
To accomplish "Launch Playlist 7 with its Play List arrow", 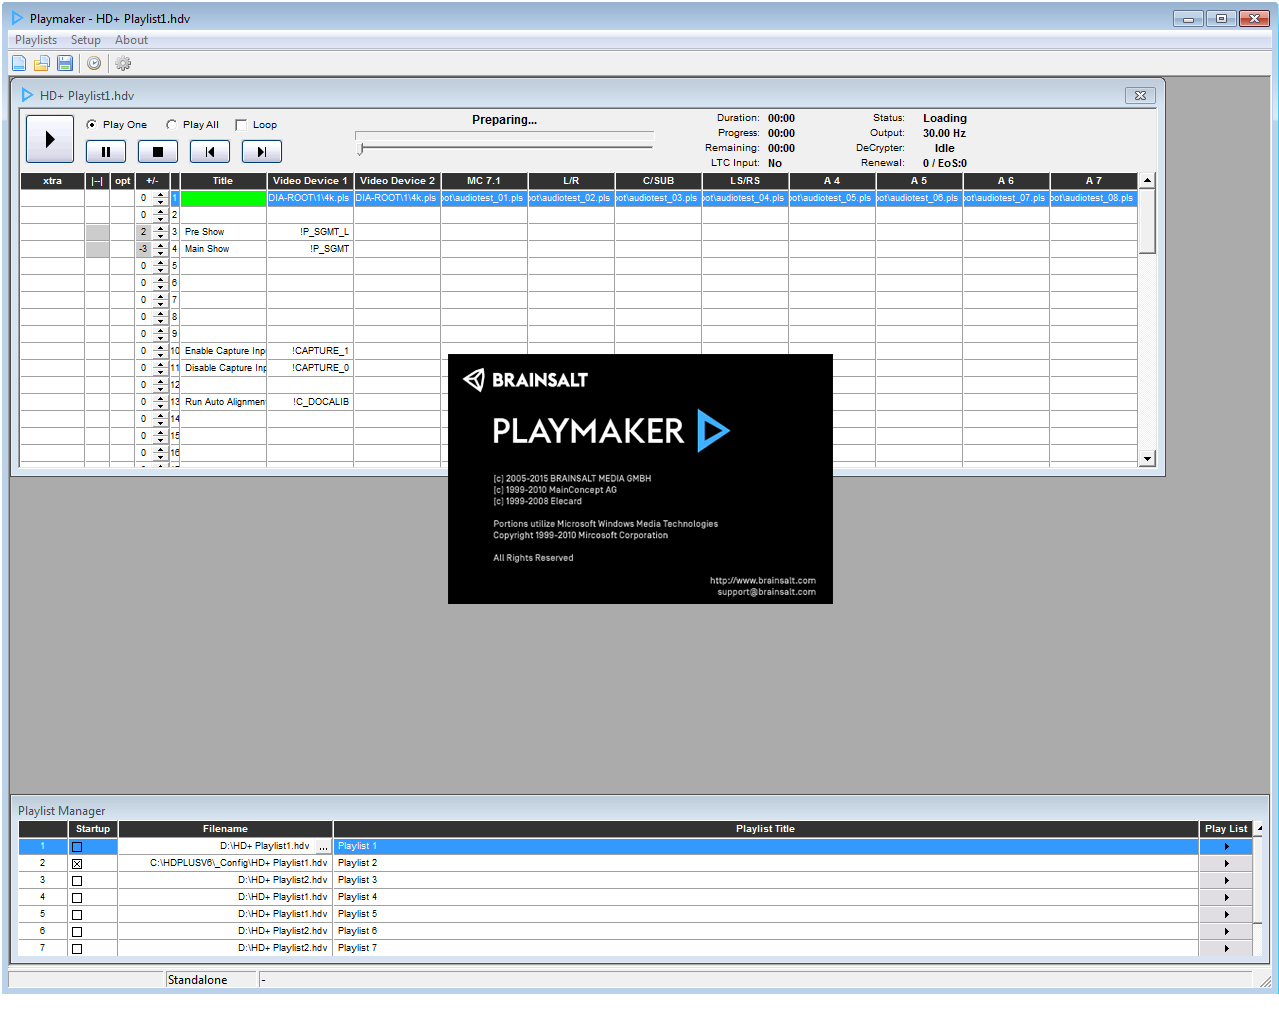I will [x=1226, y=949].
